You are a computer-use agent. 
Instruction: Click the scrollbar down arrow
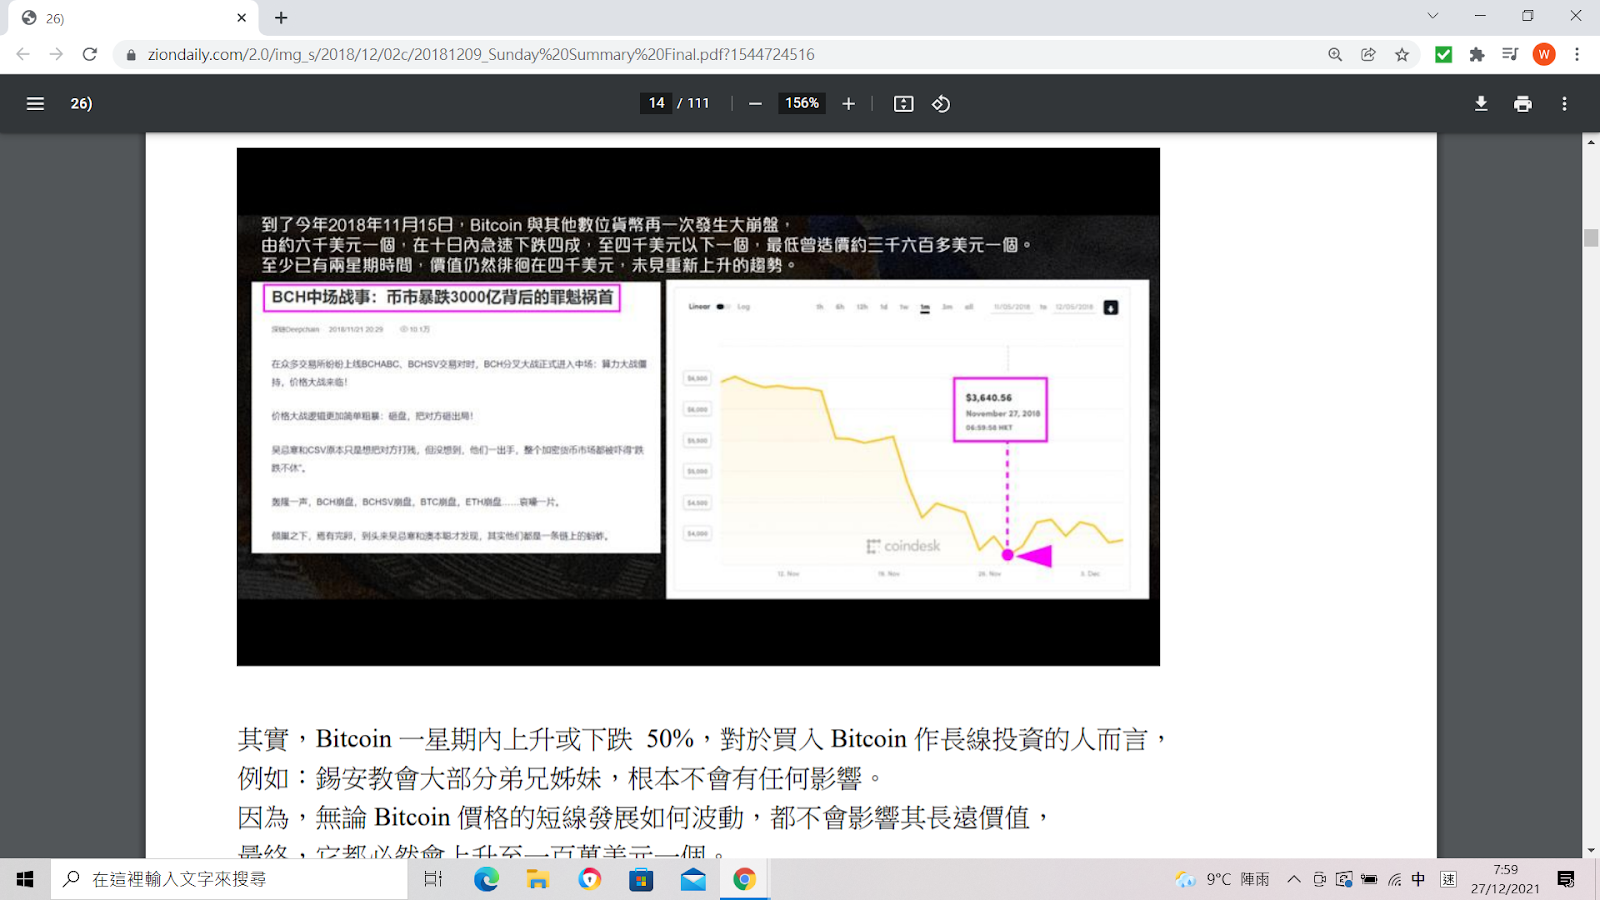coord(1591,850)
